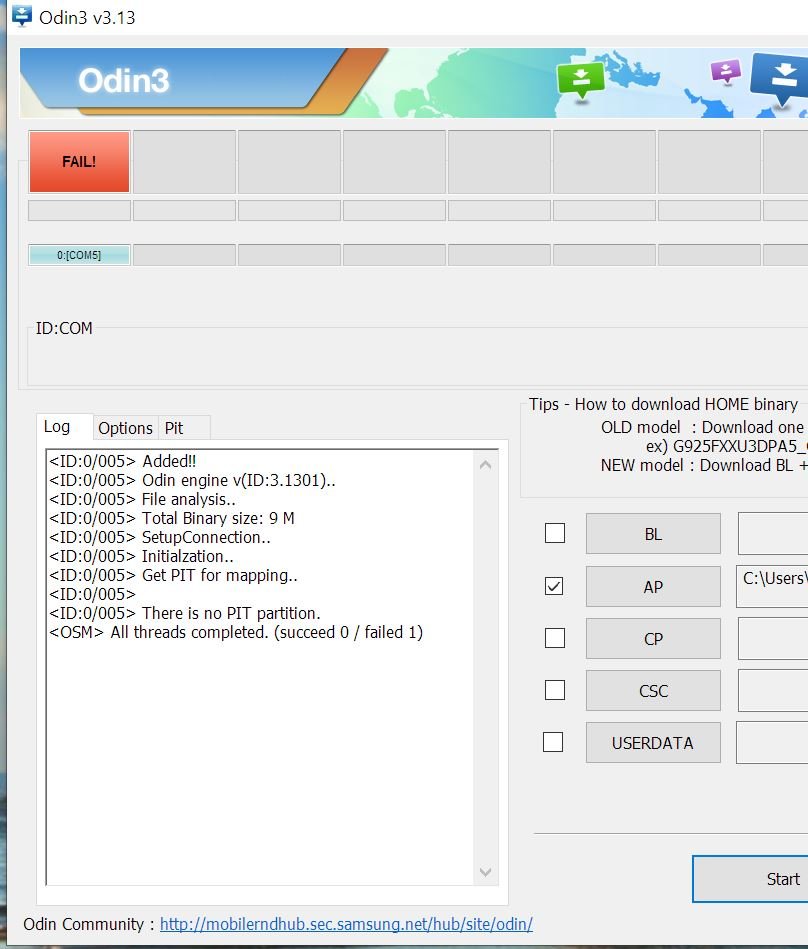
Task: Click the Start button
Action: coord(751,879)
